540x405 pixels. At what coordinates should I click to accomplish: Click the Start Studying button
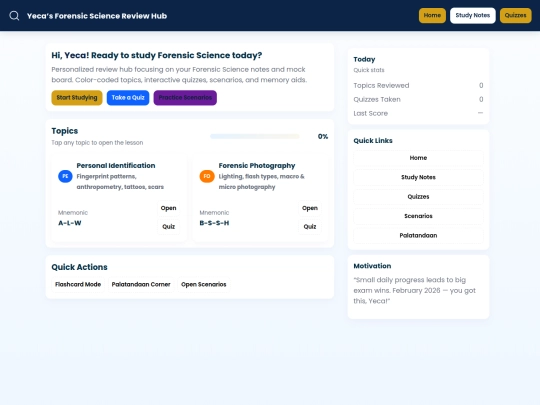77,98
